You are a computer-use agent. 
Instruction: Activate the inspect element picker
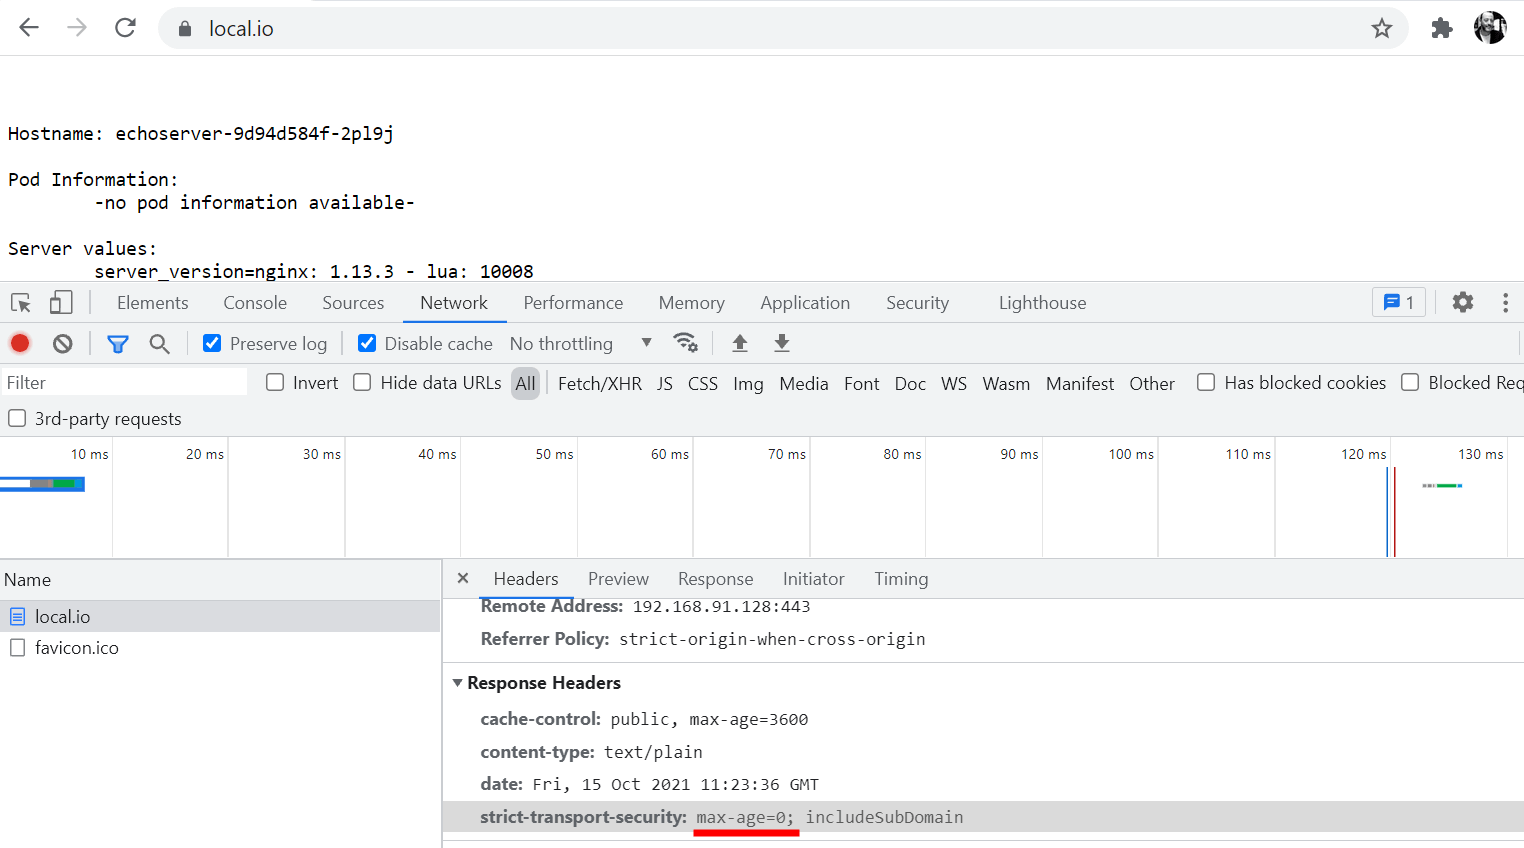click(x=21, y=302)
